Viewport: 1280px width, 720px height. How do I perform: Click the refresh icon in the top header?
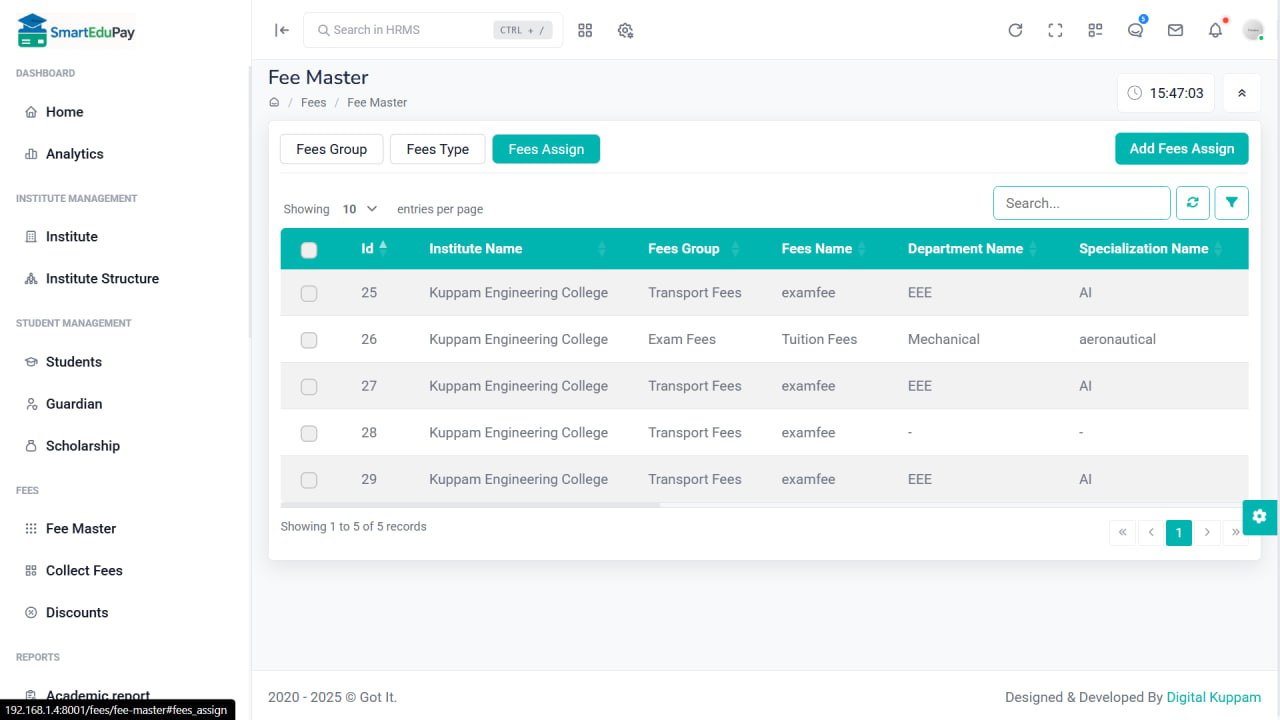coord(1015,30)
